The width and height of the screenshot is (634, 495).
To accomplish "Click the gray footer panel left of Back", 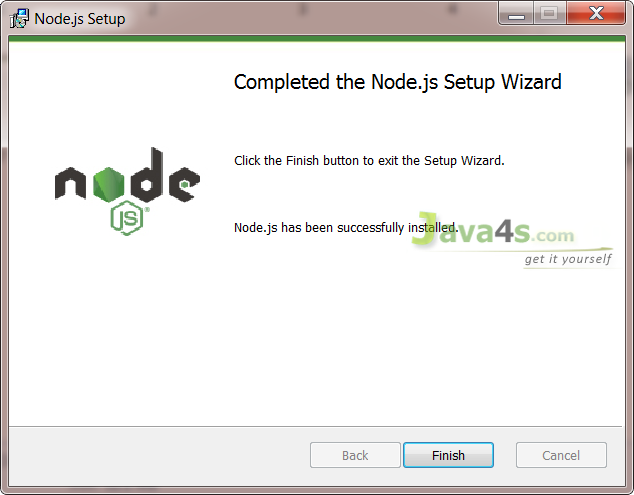I will [x=159, y=456].
